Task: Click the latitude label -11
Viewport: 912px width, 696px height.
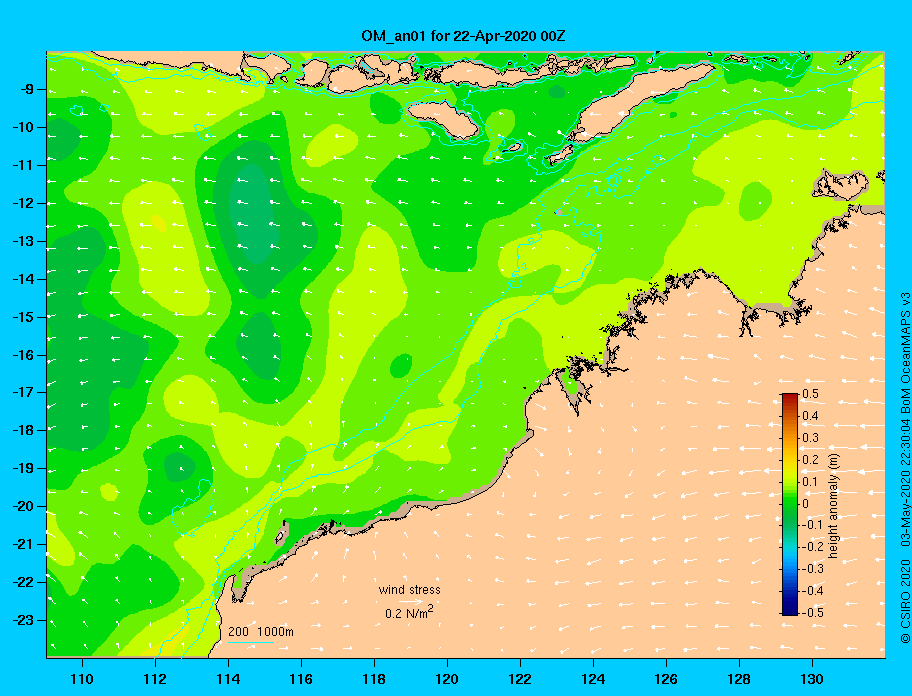Action: tap(23, 165)
